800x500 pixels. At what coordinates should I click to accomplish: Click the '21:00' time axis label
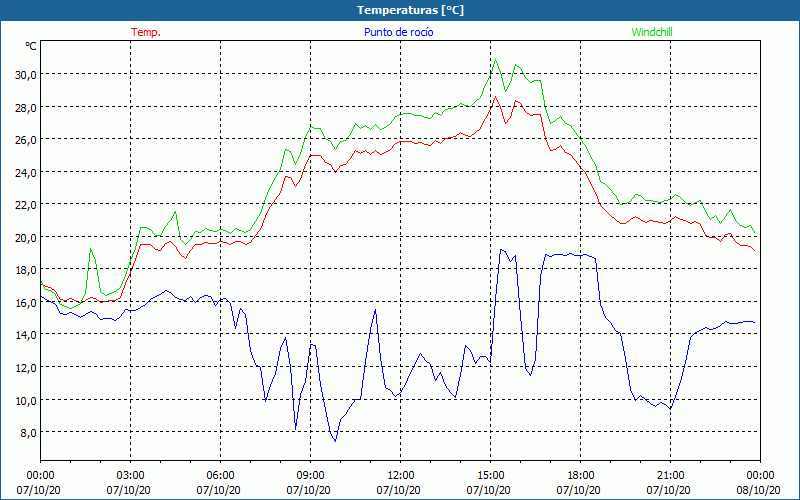coord(670,476)
